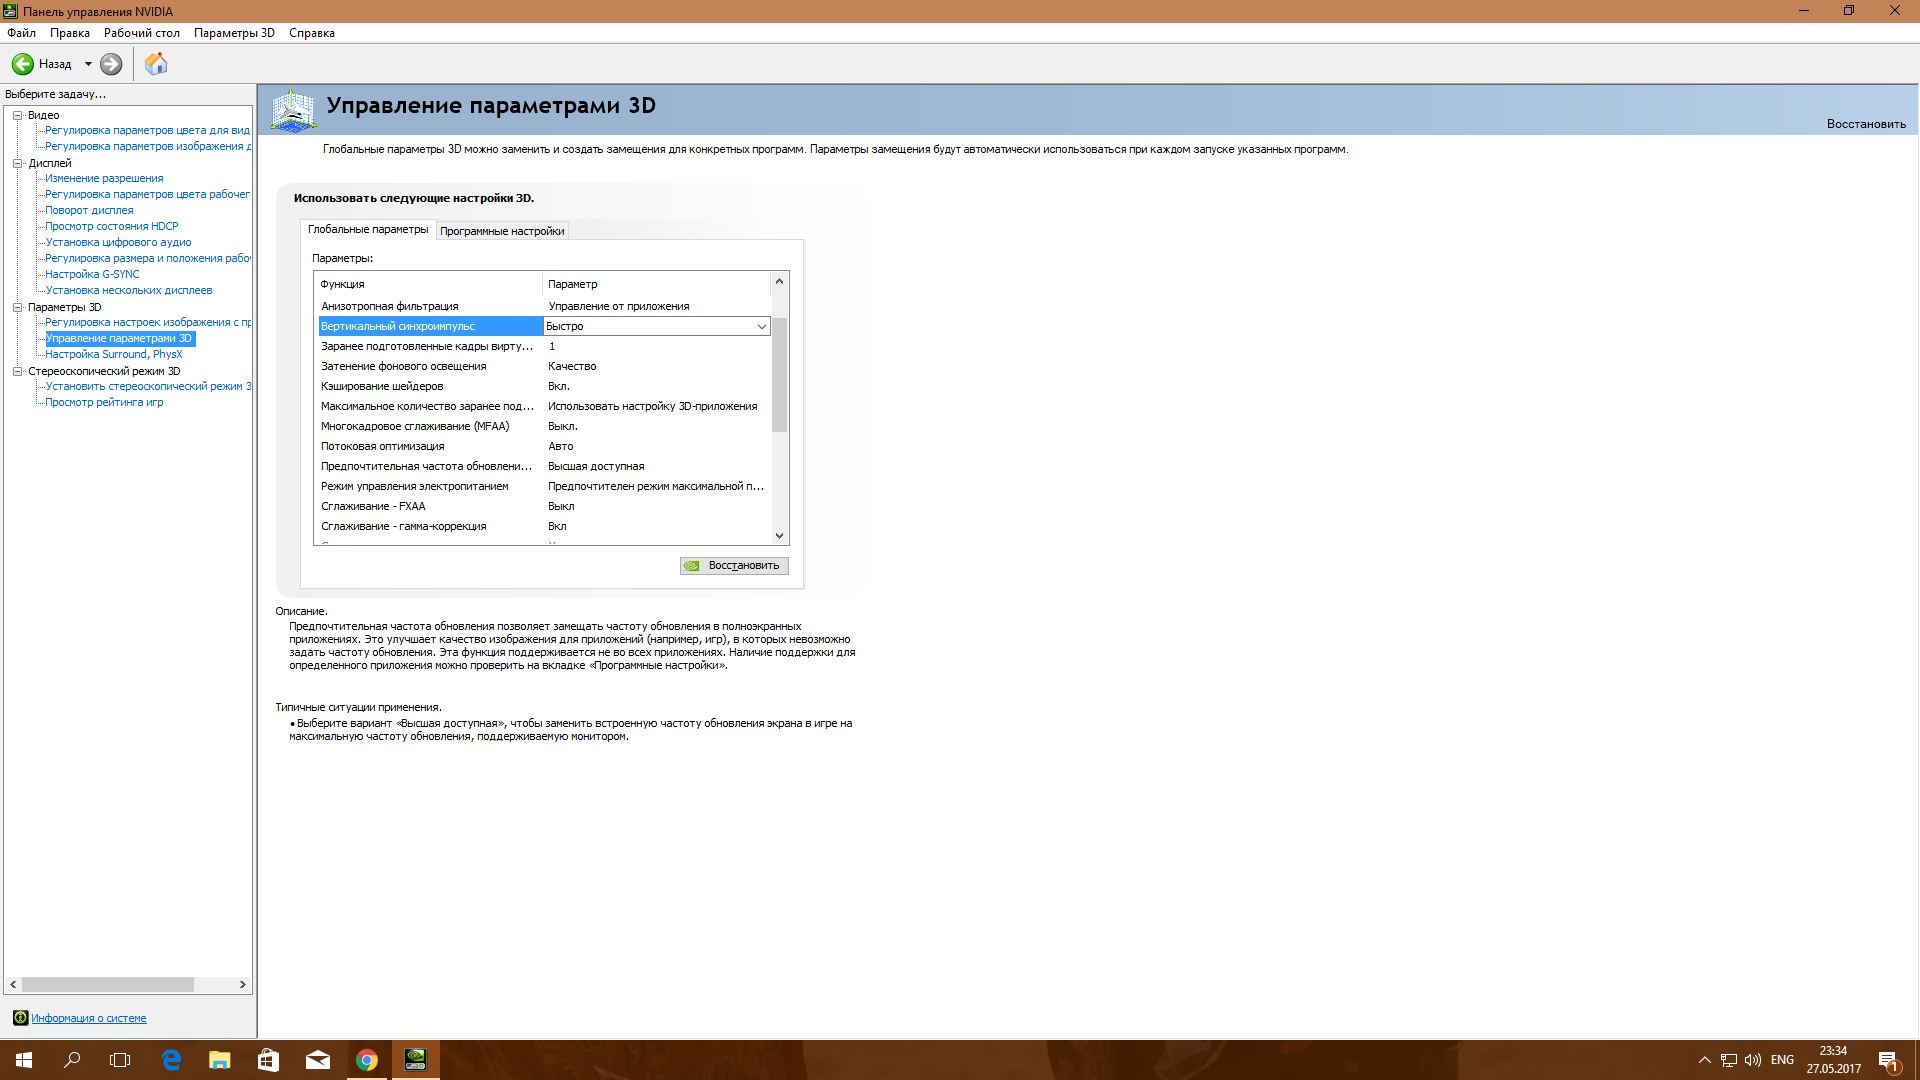Open Task View on the taskbar
Image resolution: width=1920 pixels, height=1080 pixels.
(x=120, y=1060)
